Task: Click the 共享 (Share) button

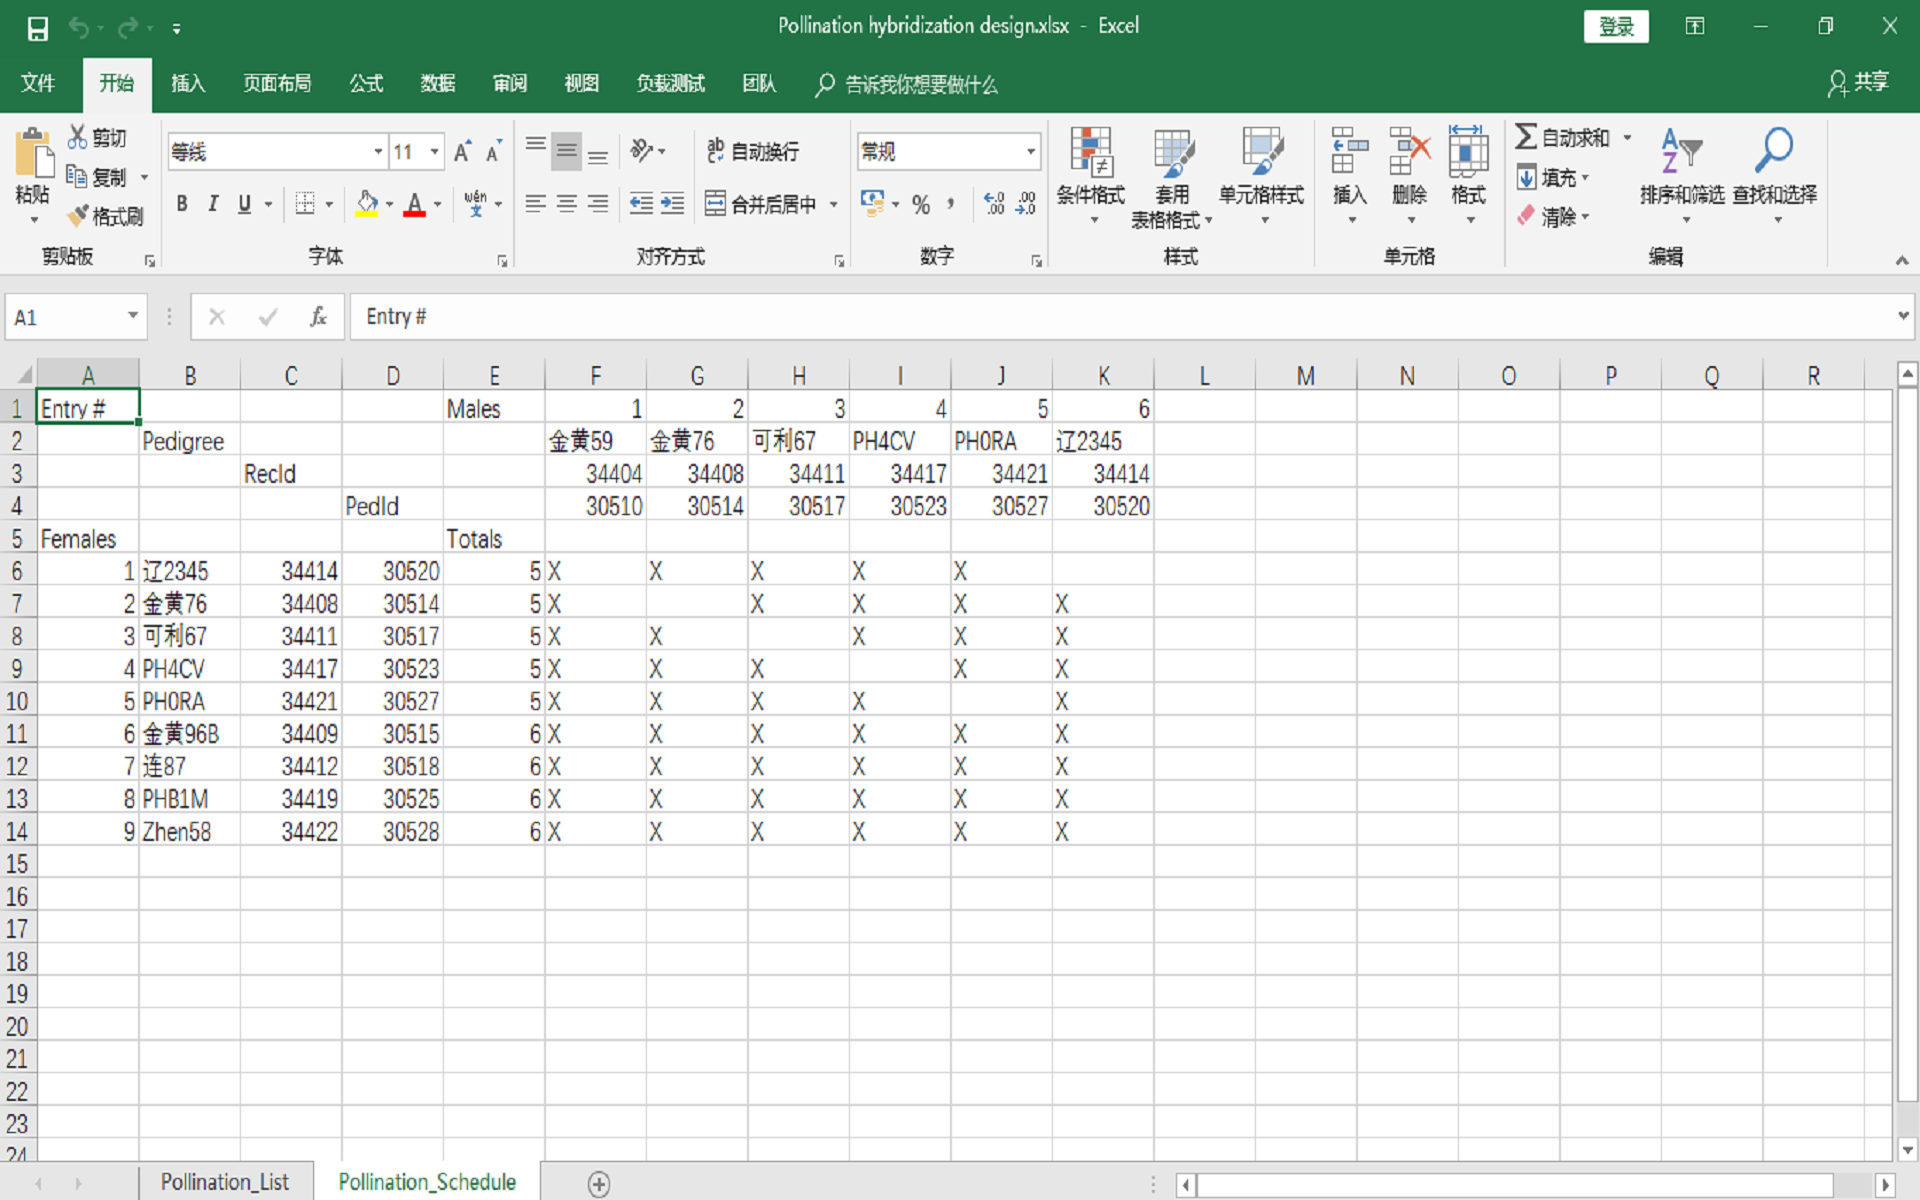Action: pos(1858,83)
